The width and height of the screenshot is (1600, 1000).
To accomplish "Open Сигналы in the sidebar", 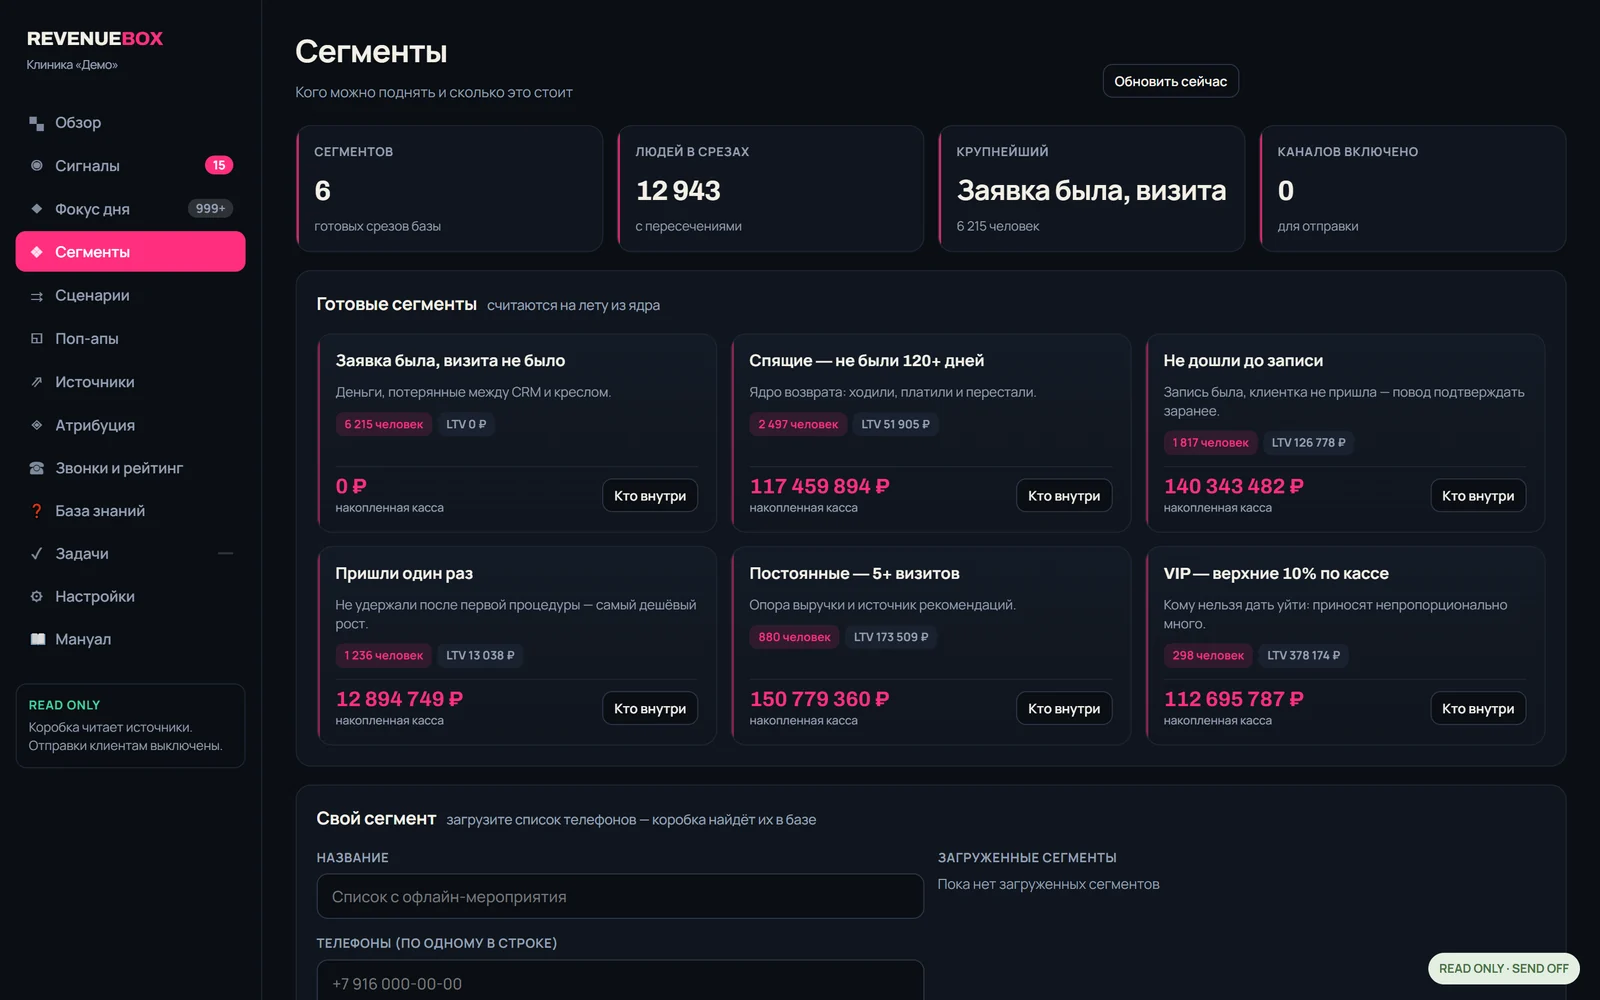I will pyautogui.click(x=130, y=166).
